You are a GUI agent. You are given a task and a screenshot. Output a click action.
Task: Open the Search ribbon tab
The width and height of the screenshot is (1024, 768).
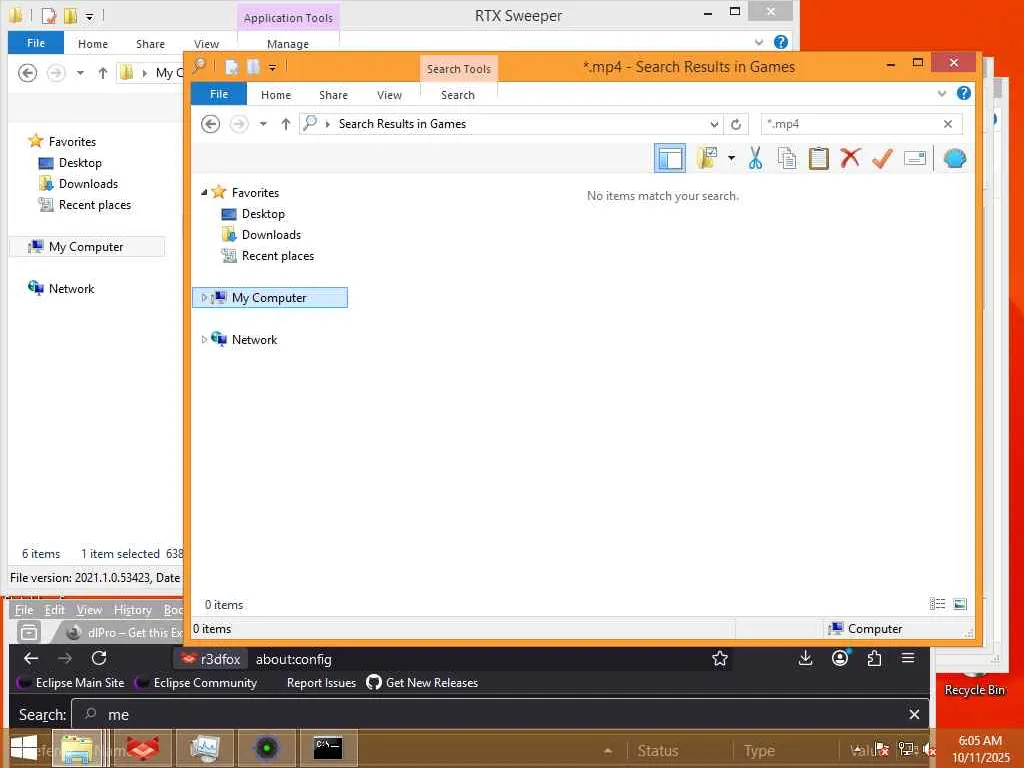(x=457, y=95)
